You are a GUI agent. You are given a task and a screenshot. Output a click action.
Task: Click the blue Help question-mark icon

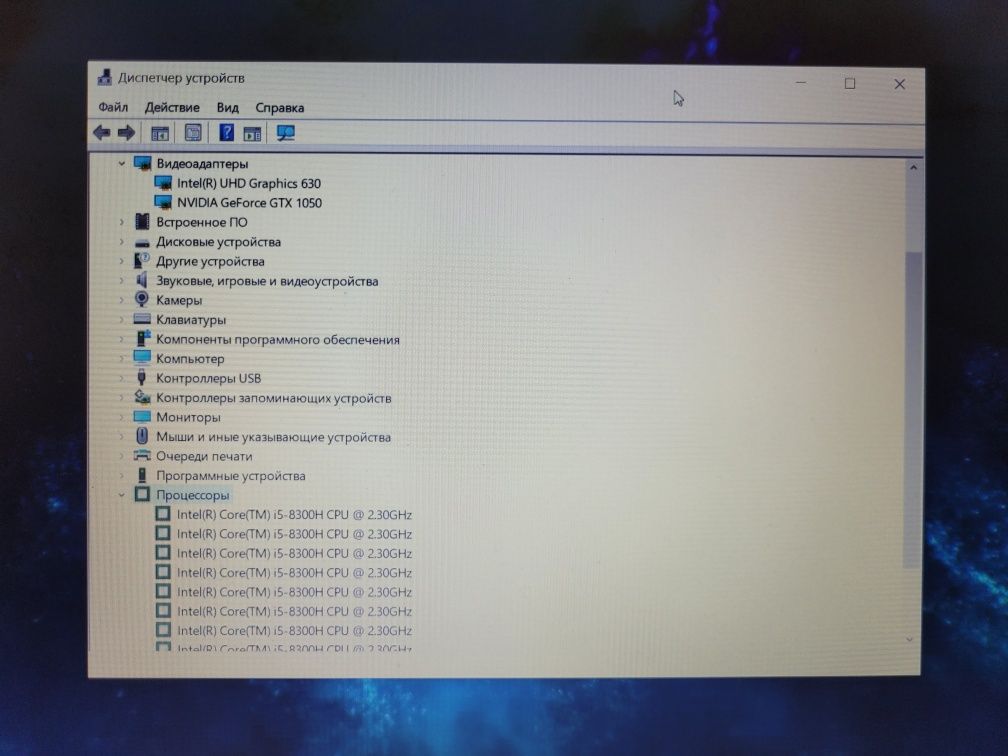(x=226, y=132)
